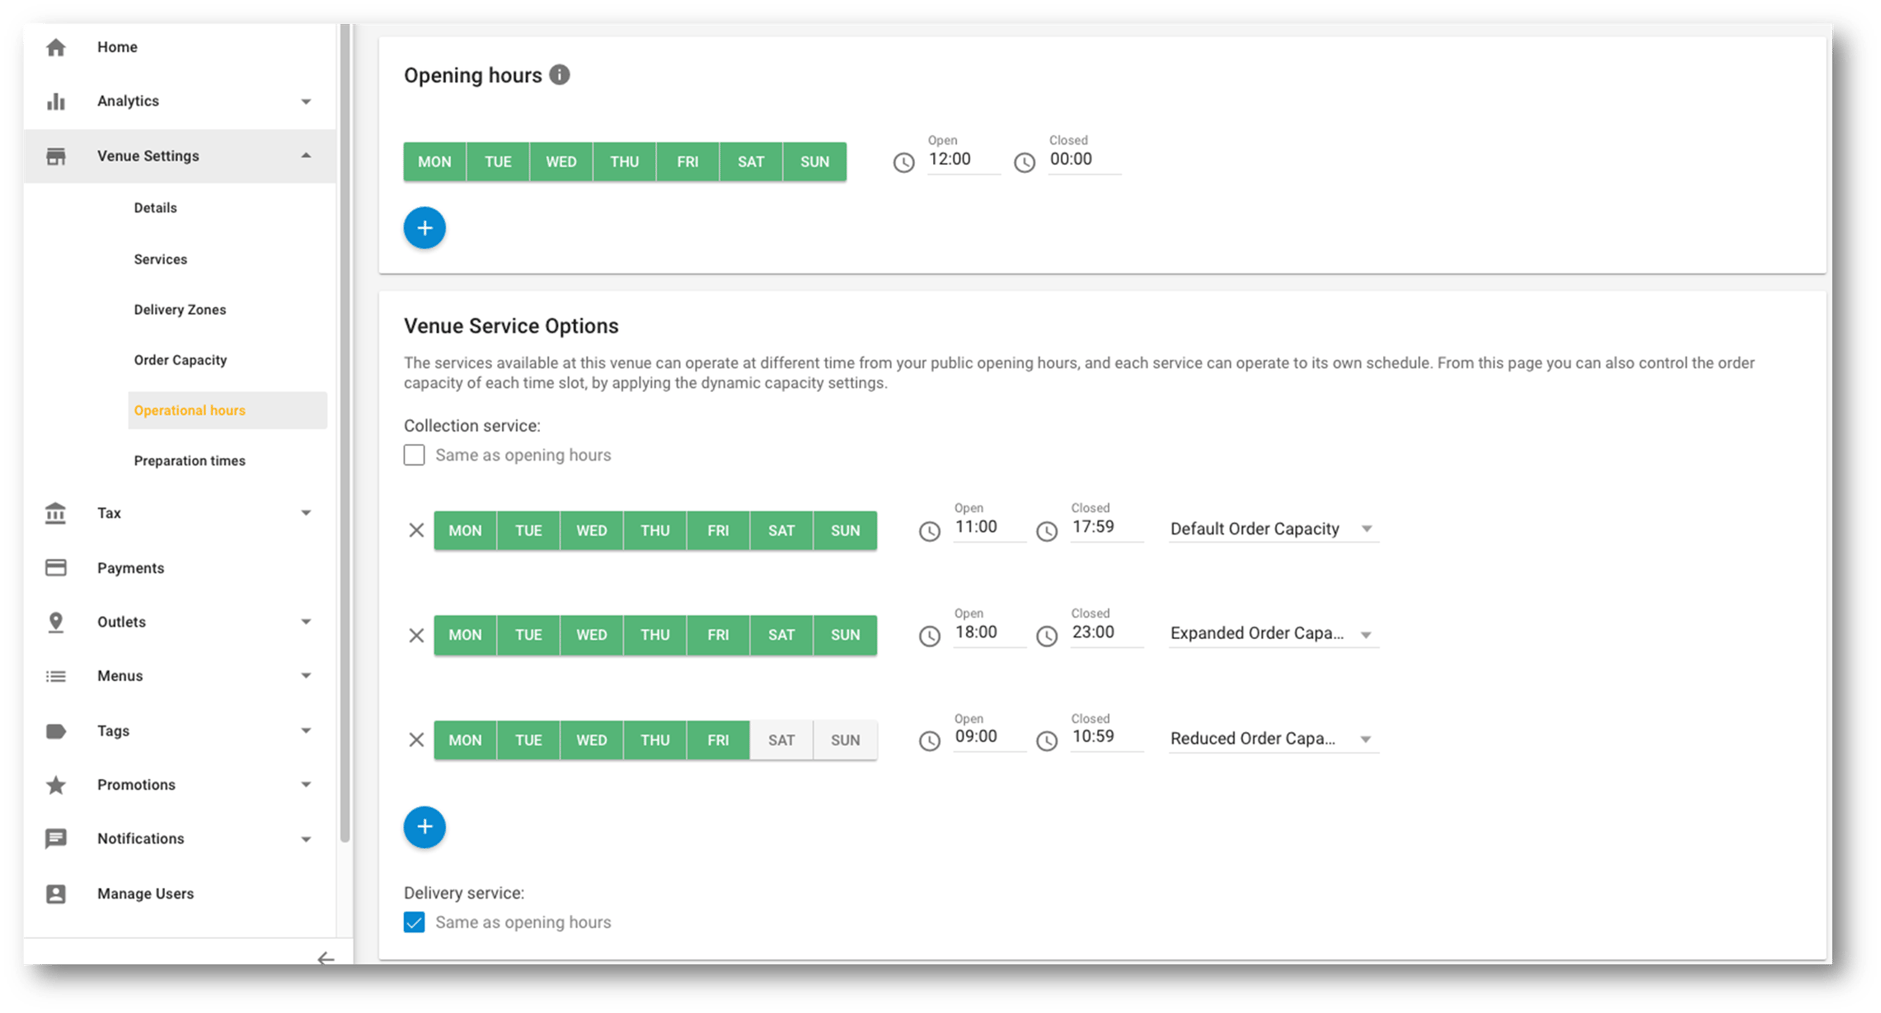Image resolution: width=1881 pixels, height=1013 pixels.
Task: Select the Outlets location pin icon
Action: tap(56, 621)
